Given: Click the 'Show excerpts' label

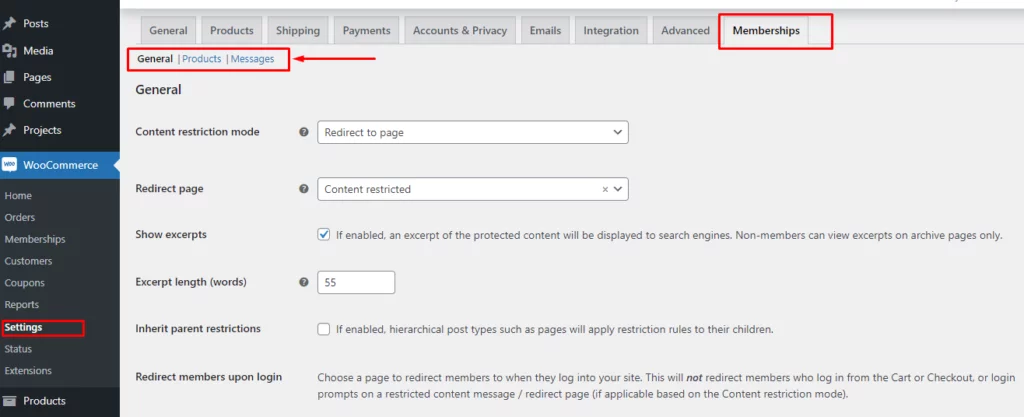Looking at the screenshot, I should (171, 234).
